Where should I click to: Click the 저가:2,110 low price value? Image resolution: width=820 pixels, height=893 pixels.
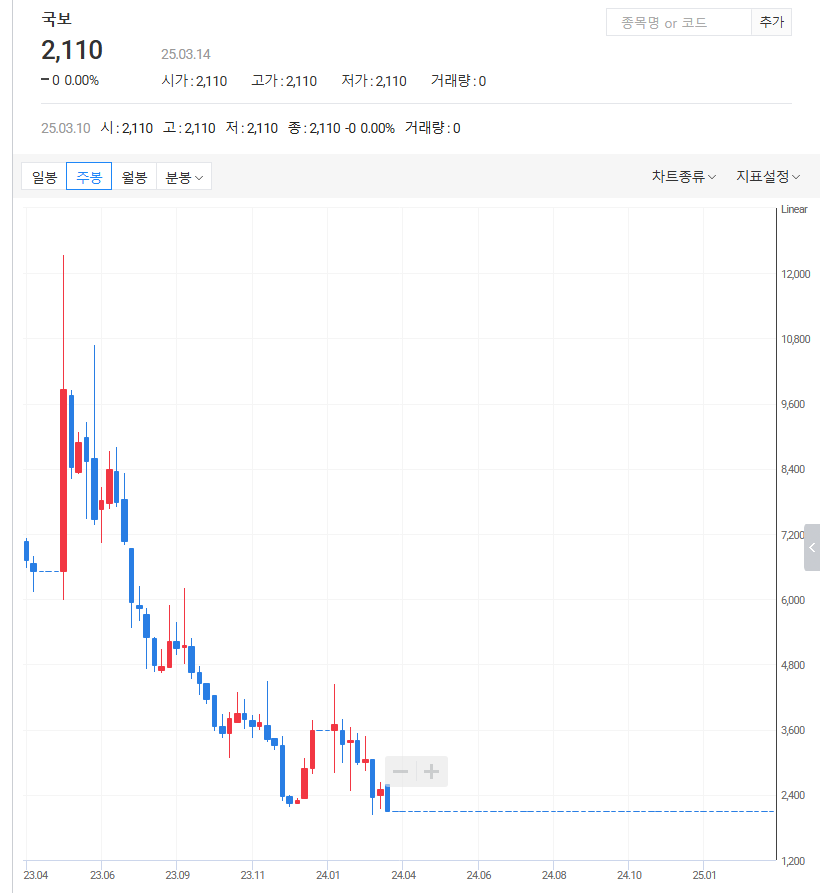(374, 81)
